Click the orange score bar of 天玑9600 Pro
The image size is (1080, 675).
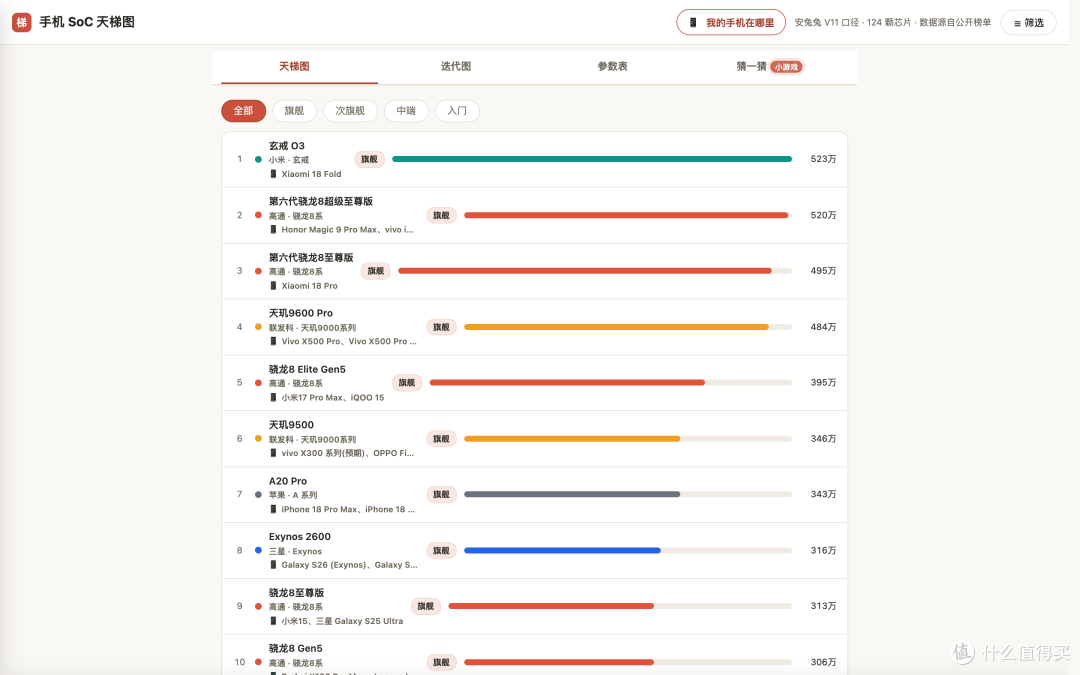616,327
